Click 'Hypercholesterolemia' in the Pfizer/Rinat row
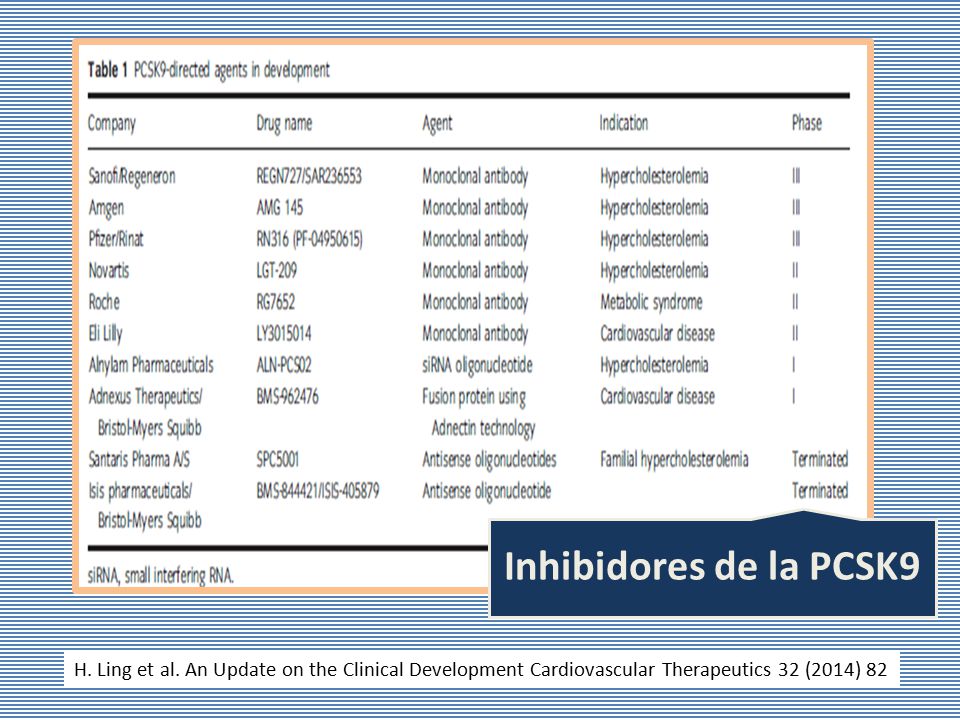 (654, 239)
